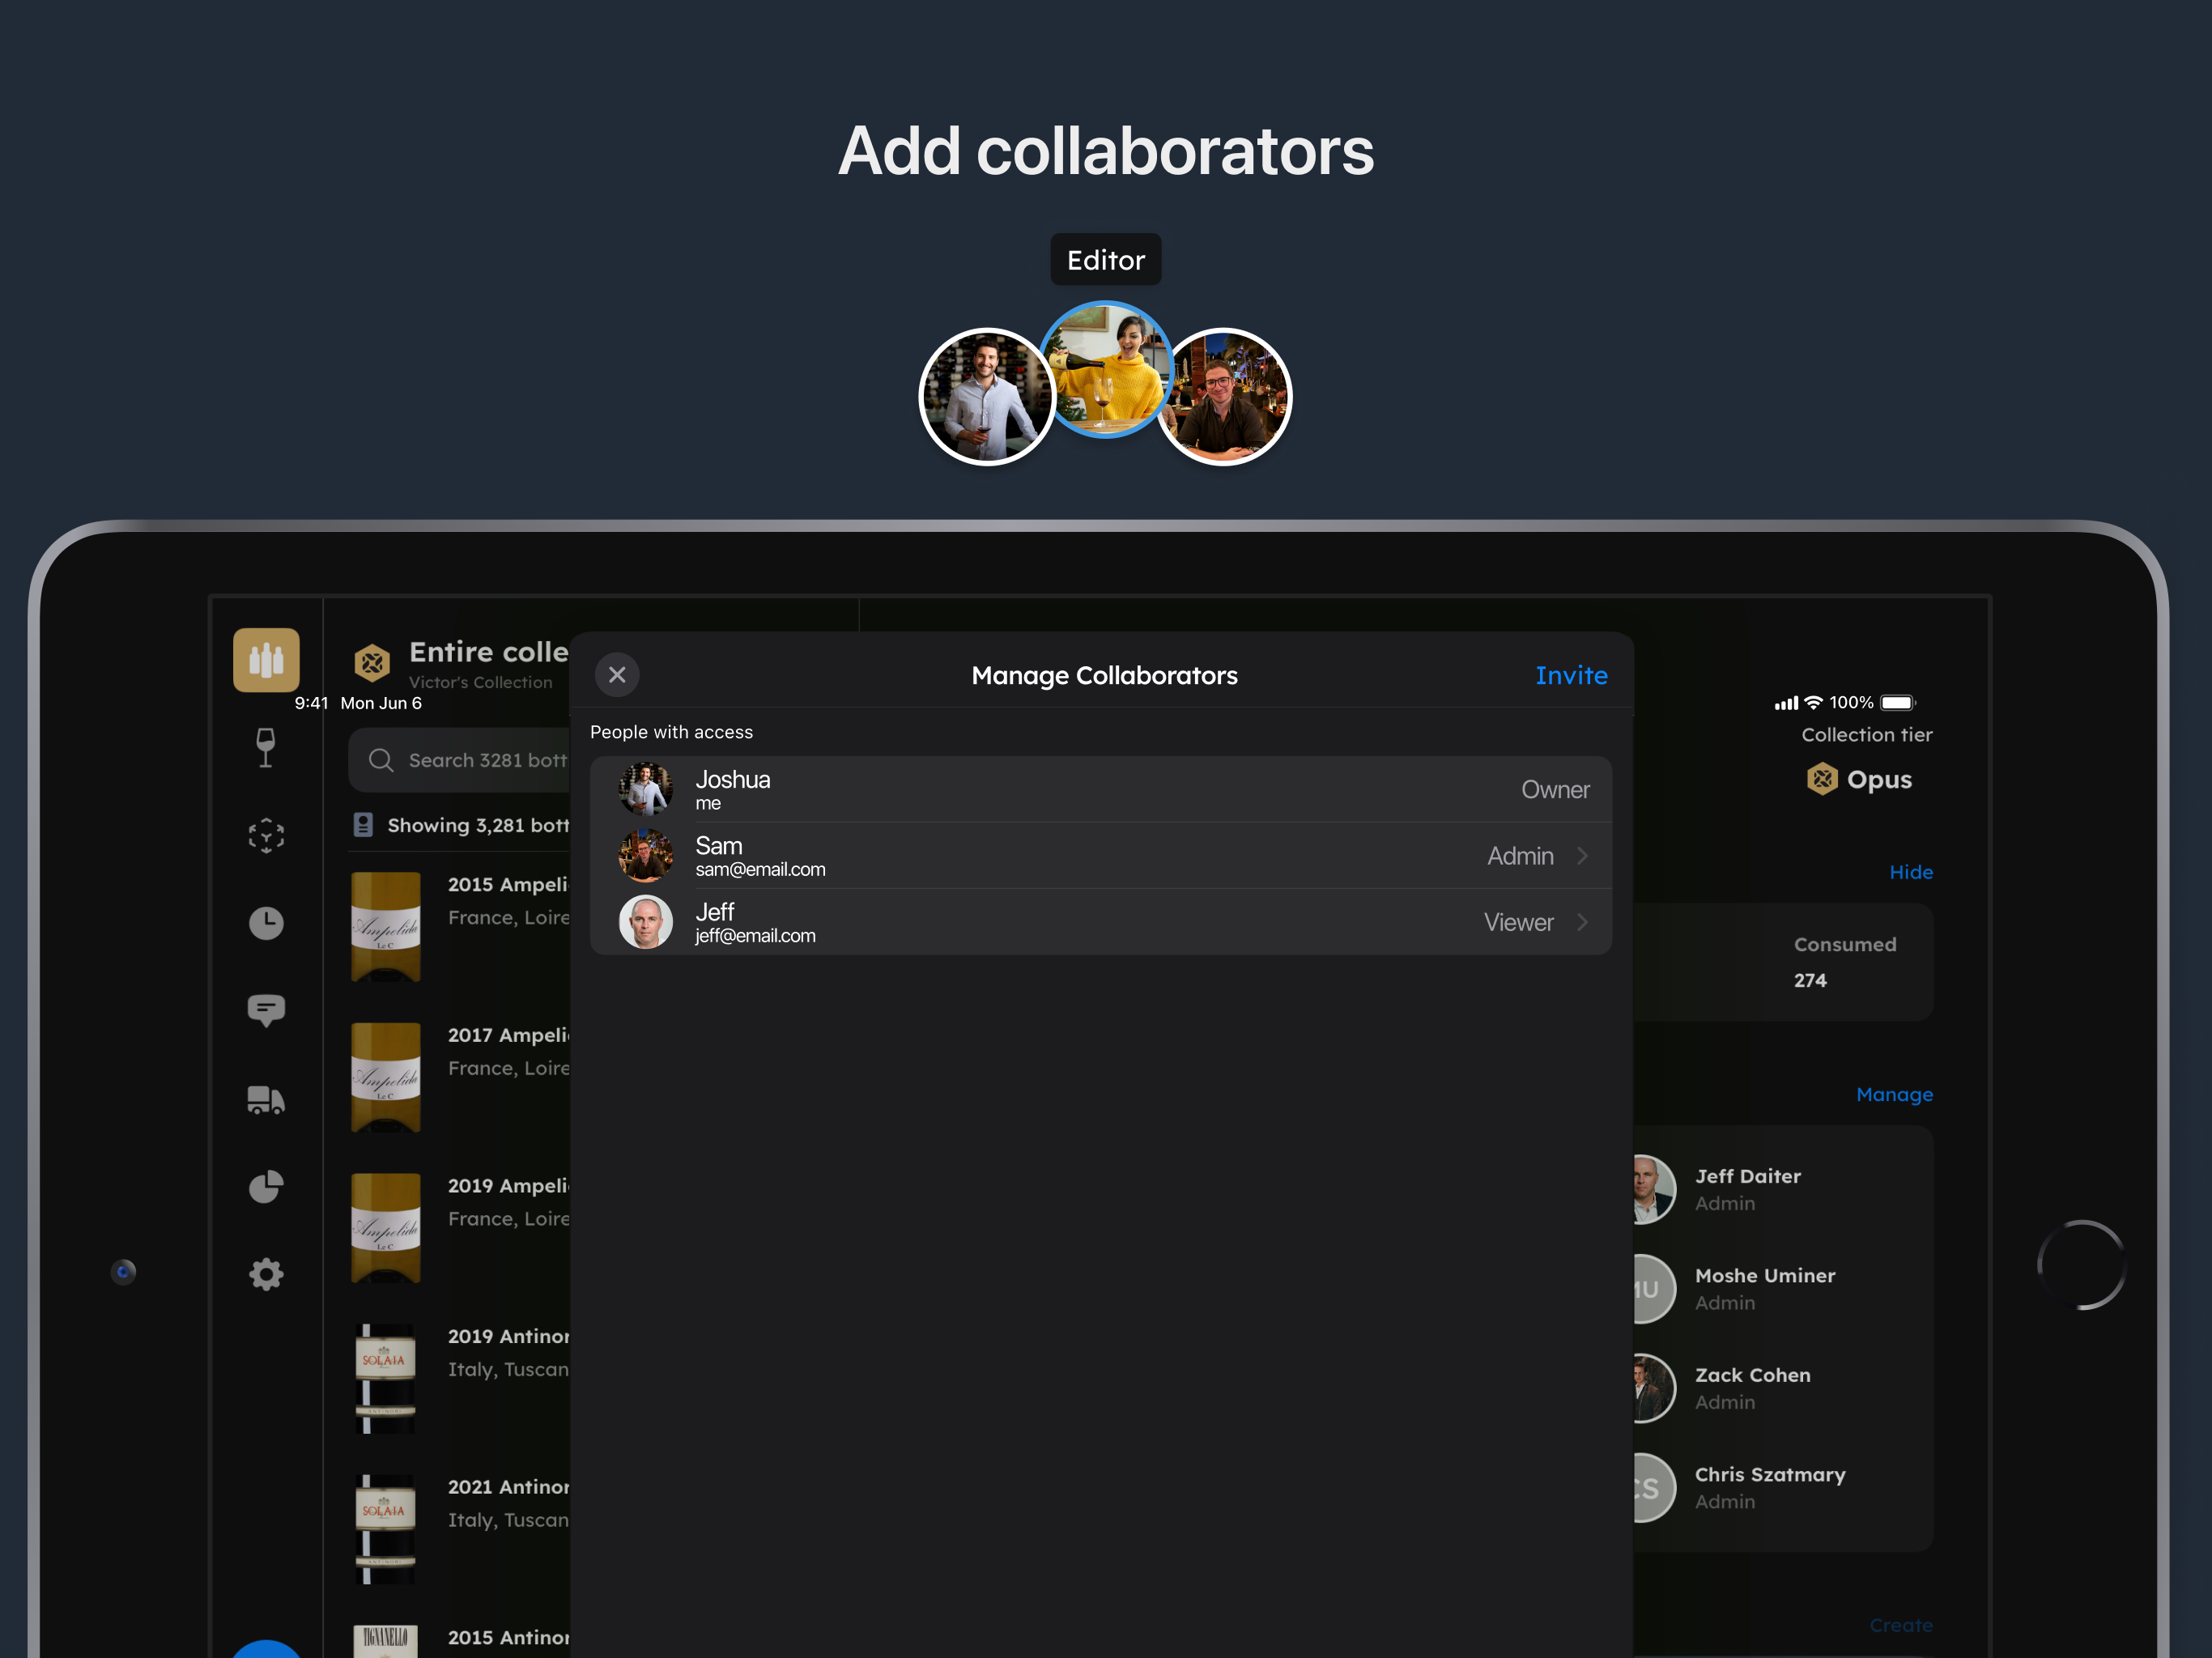Expand Jeff's Viewer role chevron
This screenshot has height=1658, width=2212.
1583,922
